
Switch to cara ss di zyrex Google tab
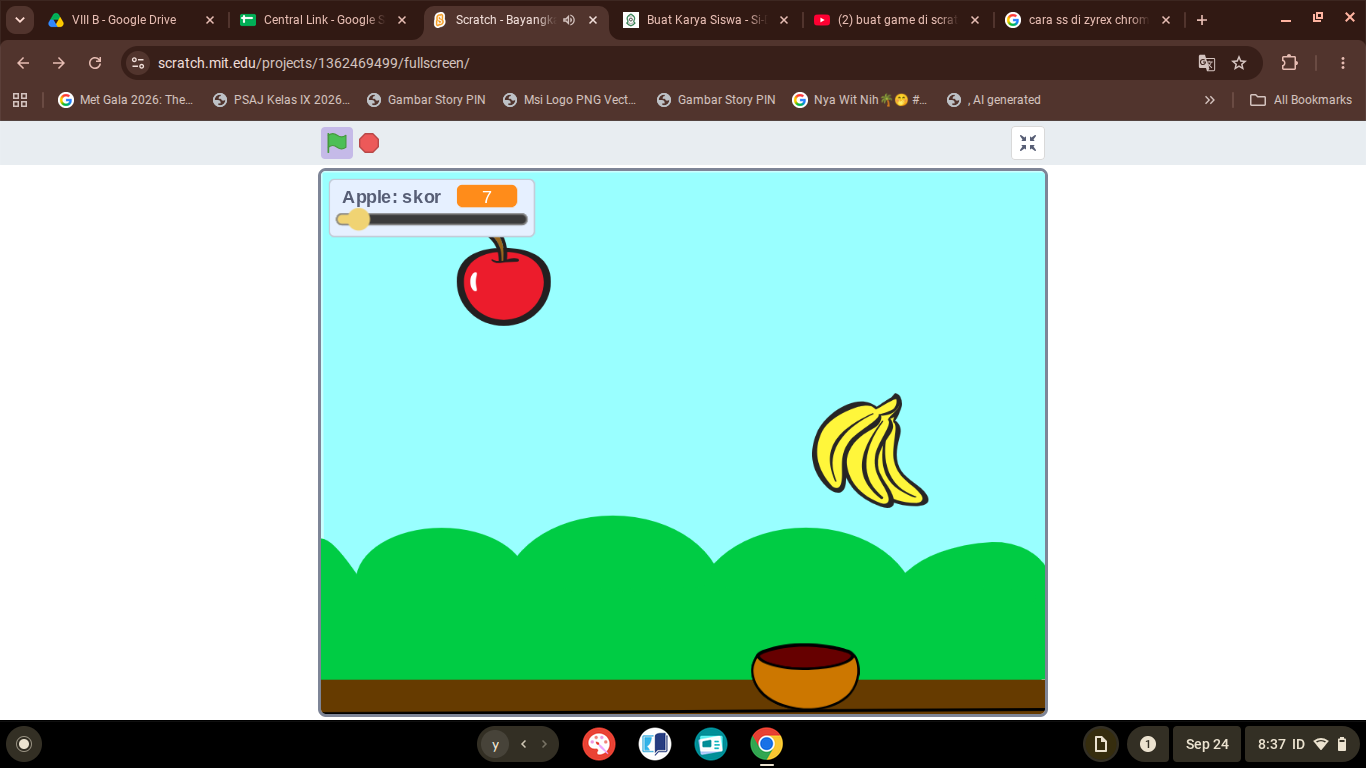pyautogui.click(x=1087, y=20)
